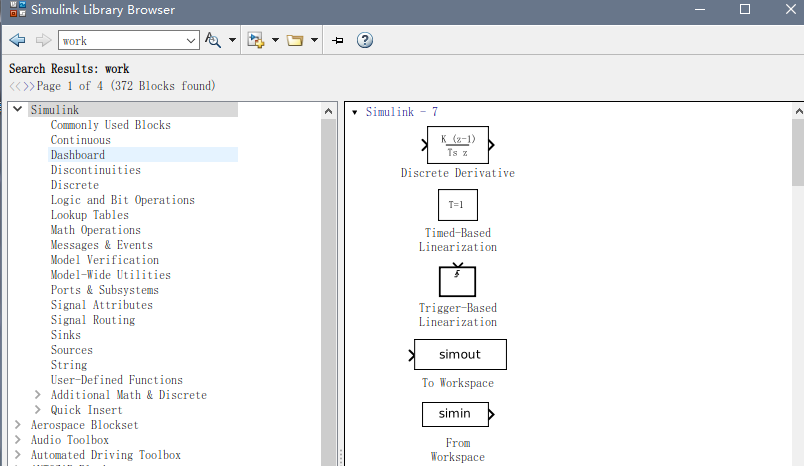Open the folder dropdown arrow
The width and height of the screenshot is (804, 466).
tap(314, 40)
